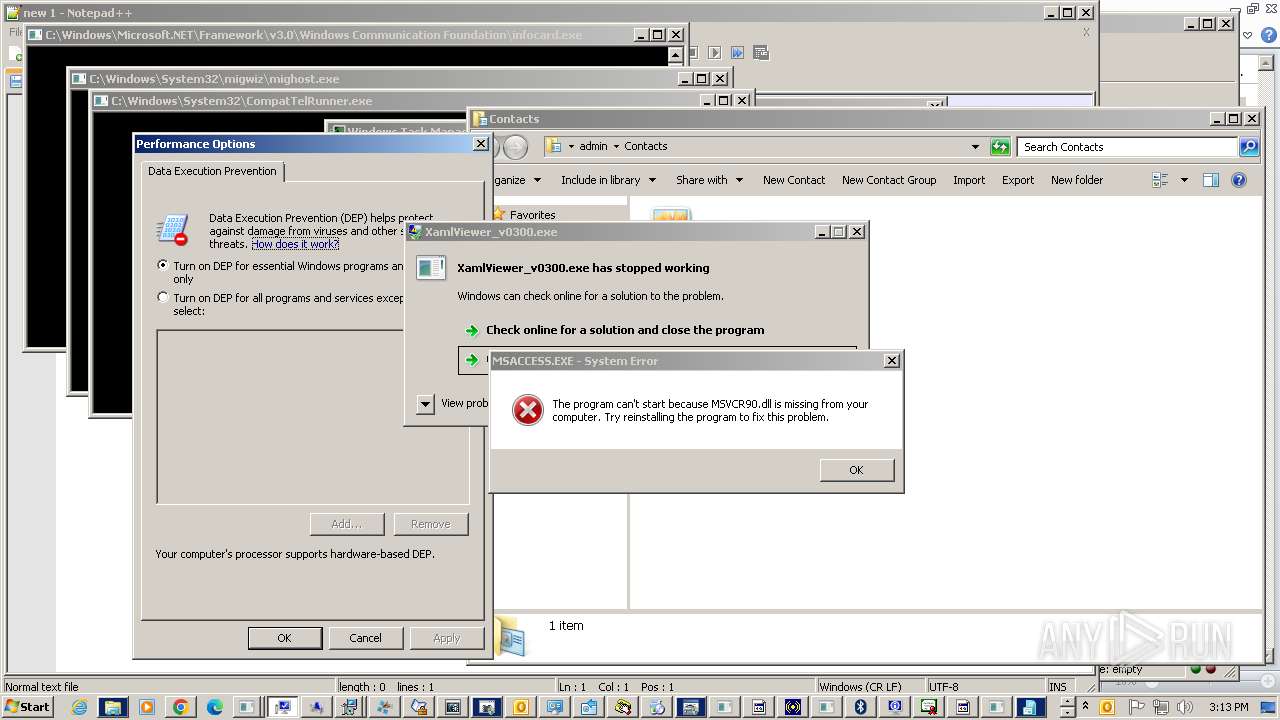Click New folder in Contacts toolbar
The width and height of the screenshot is (1280, 720).
coord(1077,180)
